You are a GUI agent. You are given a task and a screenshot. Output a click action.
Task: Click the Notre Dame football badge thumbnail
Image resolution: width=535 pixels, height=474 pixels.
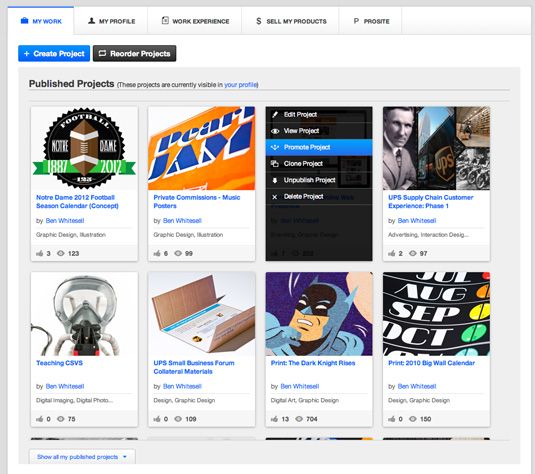[84, 148]
